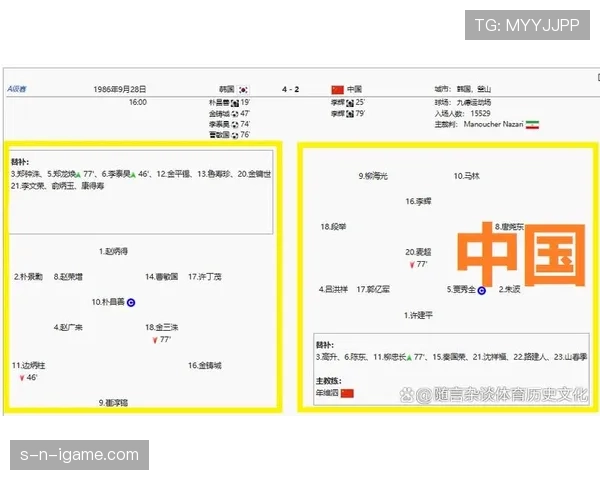Image resolution: width=600 pixels, height=480 pixels.
Task: Click the green sub-on arrow after Chinese substitute 11
Action: pyautogui.click(x=409, y=358)
